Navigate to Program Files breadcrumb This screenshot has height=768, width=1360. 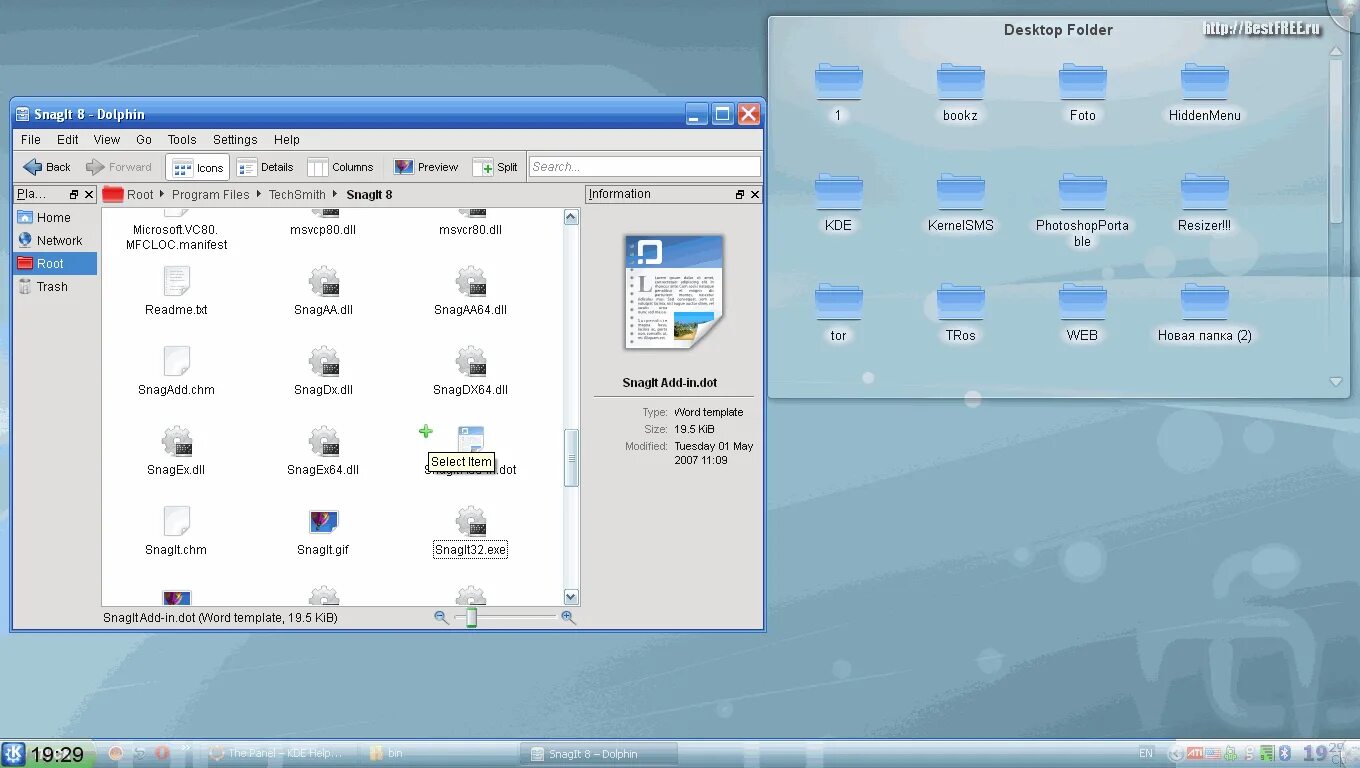[210, 195]
